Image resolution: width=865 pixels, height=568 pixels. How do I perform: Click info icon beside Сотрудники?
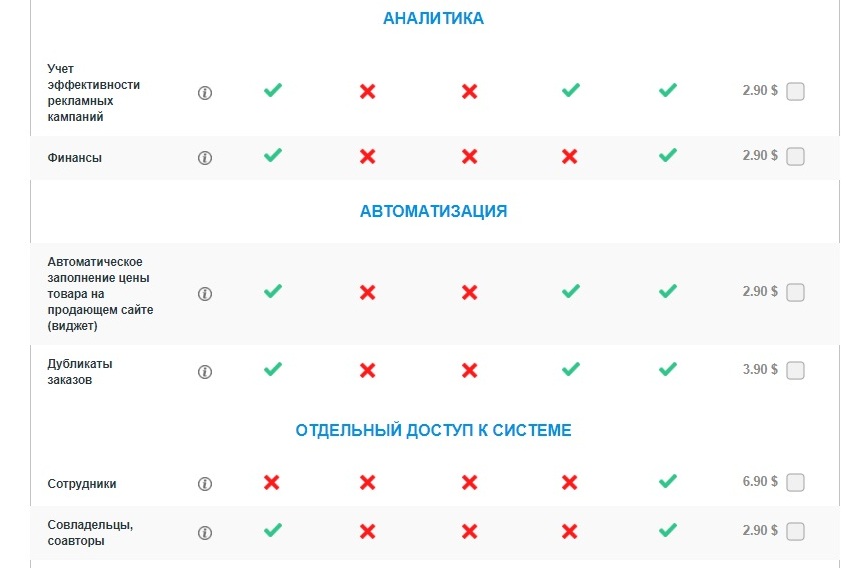[x=205, y=483]
